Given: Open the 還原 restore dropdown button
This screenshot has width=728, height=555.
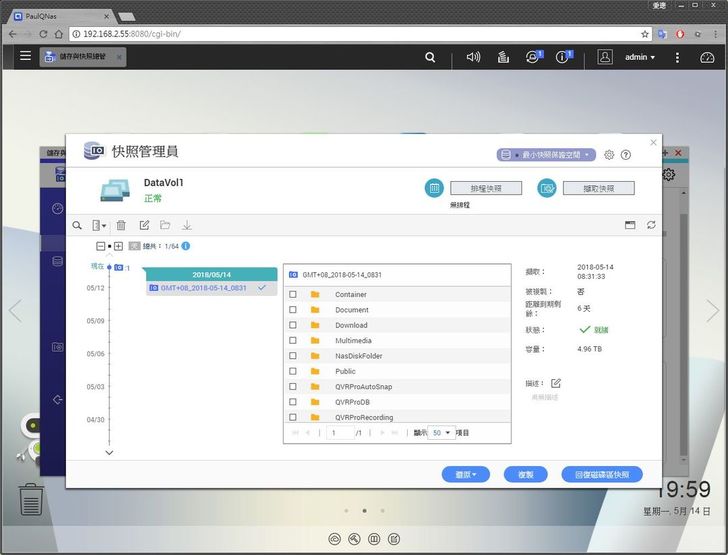Looking at the screenshot, I should (465, 475).
